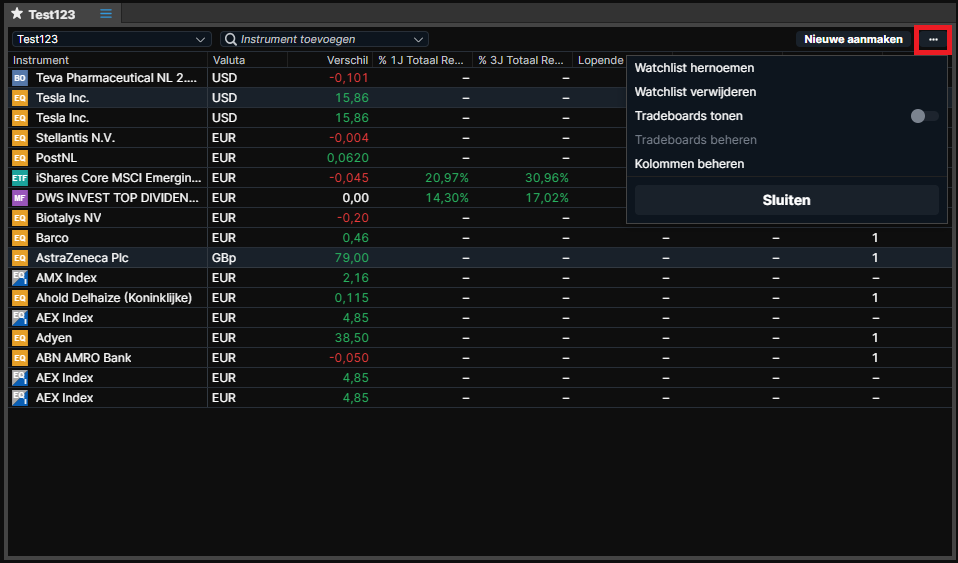Select Stellantis N.V. instrument name
The image size is (958, 563).
pos(75,138)
